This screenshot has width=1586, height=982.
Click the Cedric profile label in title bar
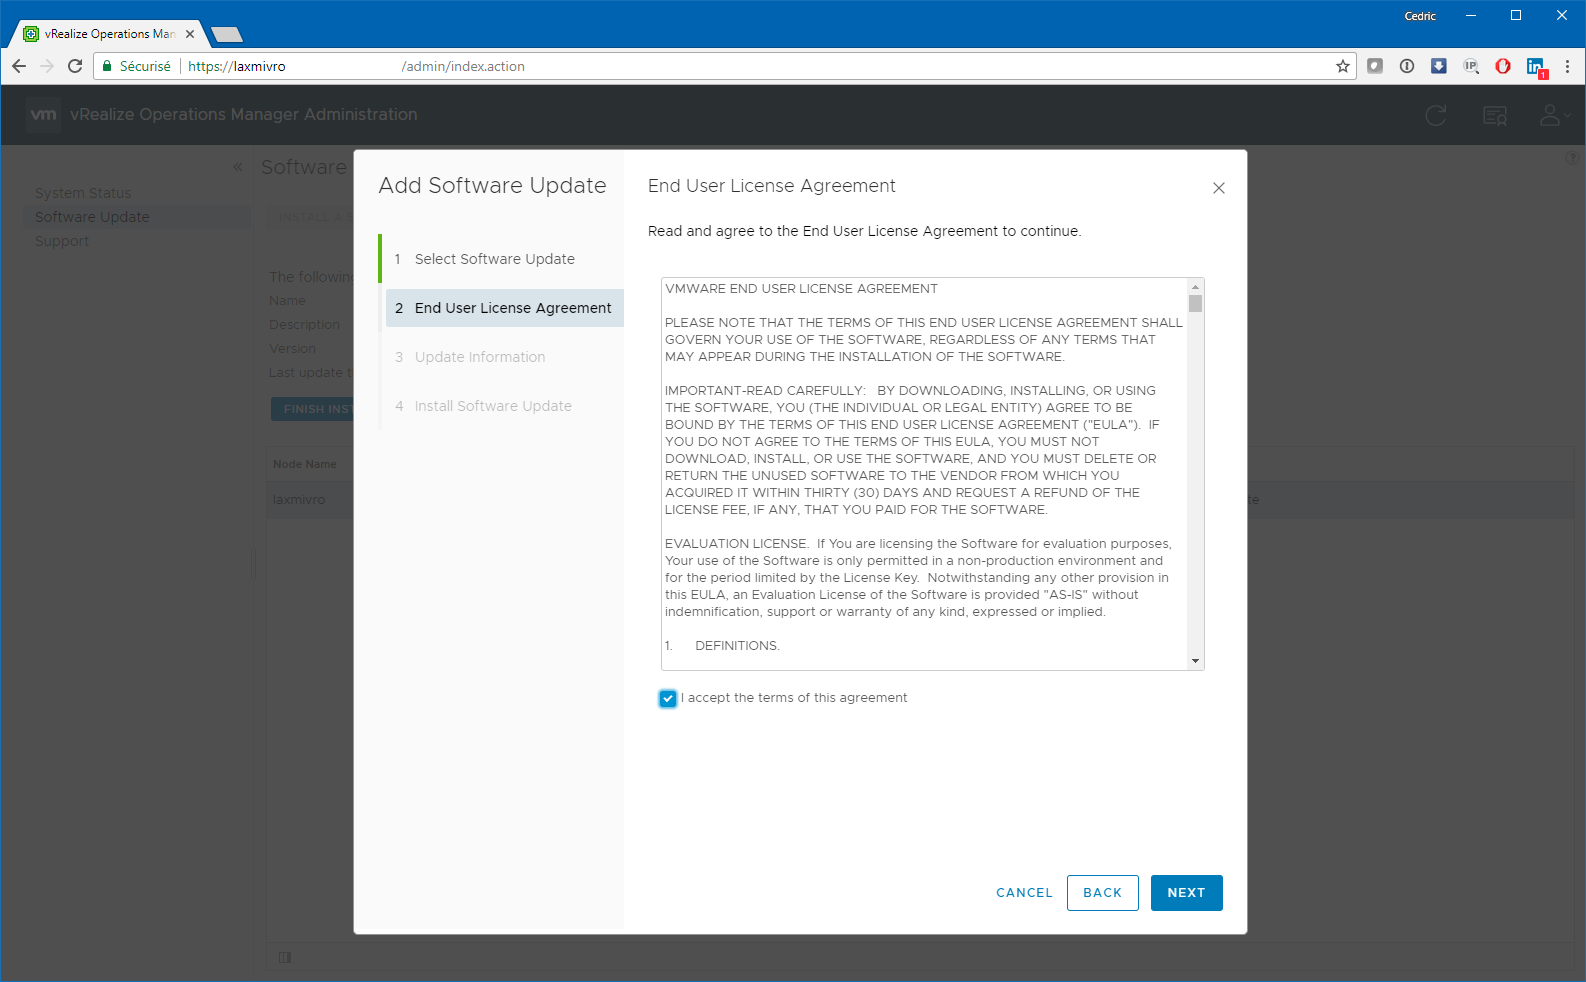pos(1420,16)
